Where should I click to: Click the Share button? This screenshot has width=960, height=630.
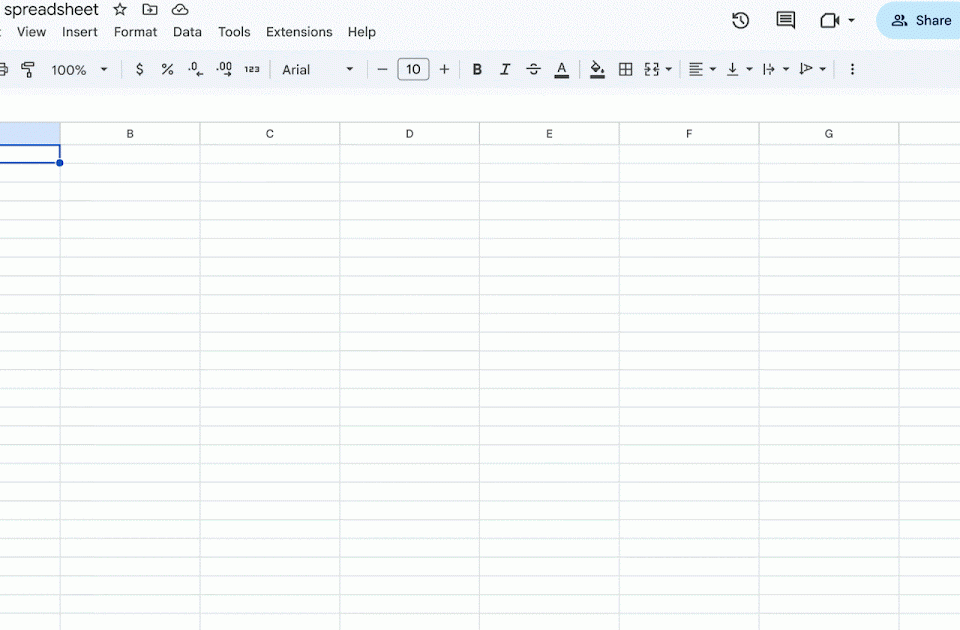point(920,21)
